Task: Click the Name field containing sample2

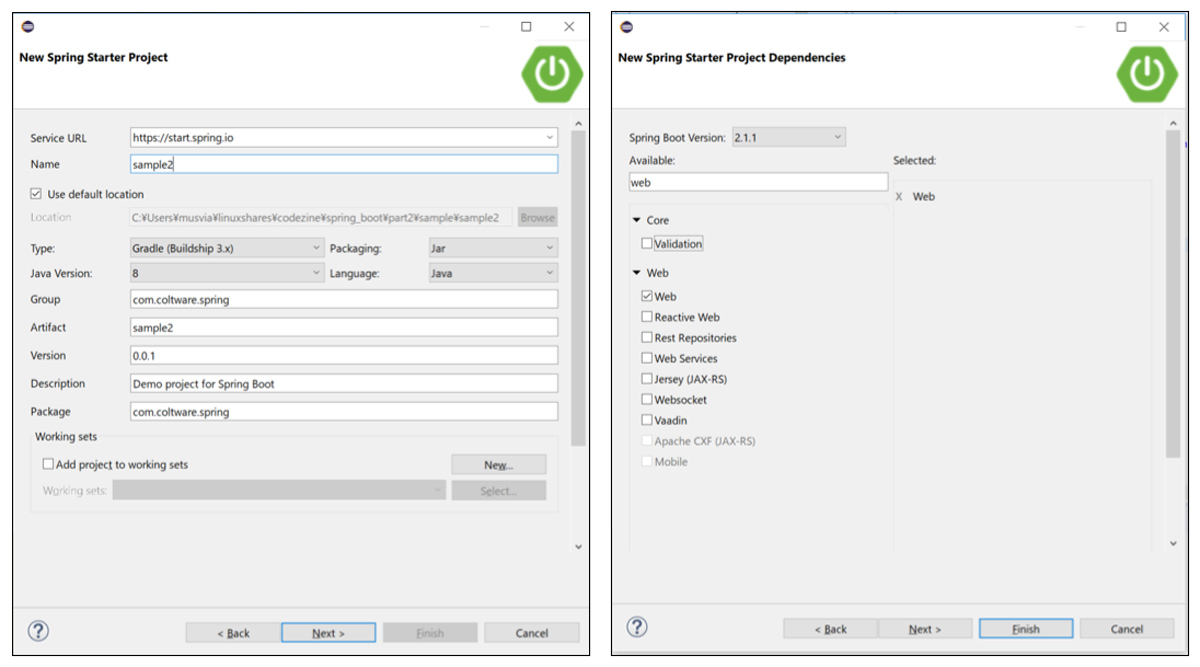Action: pyautogui.click(x=344, y=164)
